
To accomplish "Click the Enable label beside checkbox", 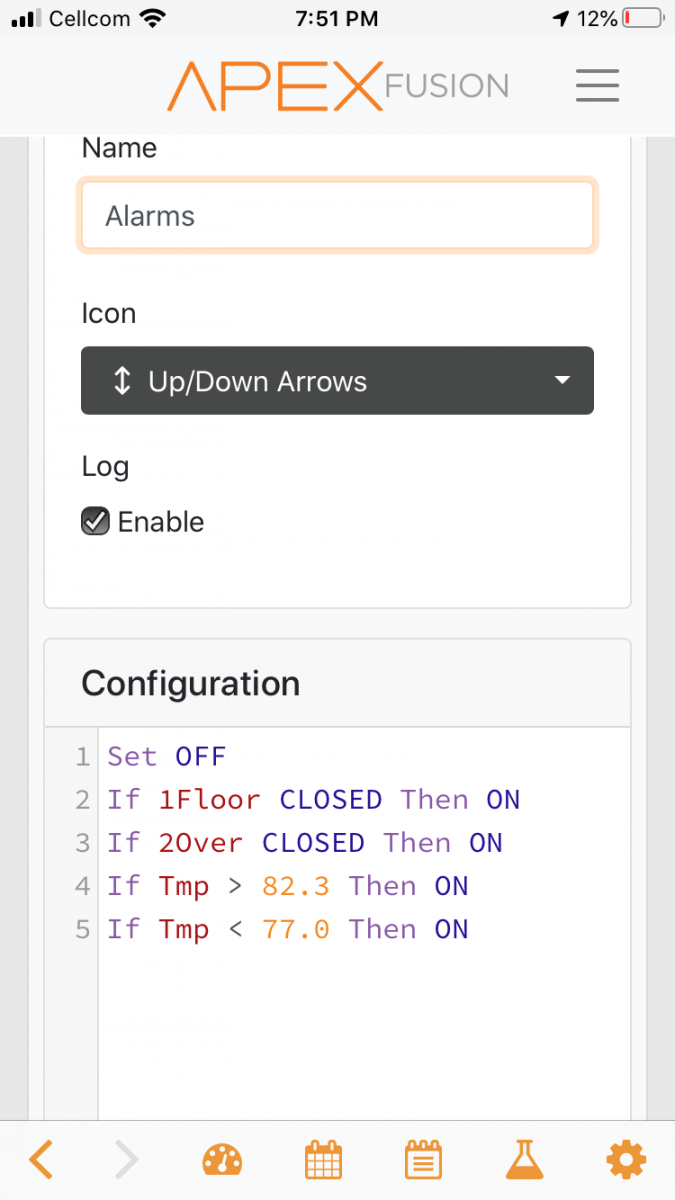I will [x=161, y=522].
